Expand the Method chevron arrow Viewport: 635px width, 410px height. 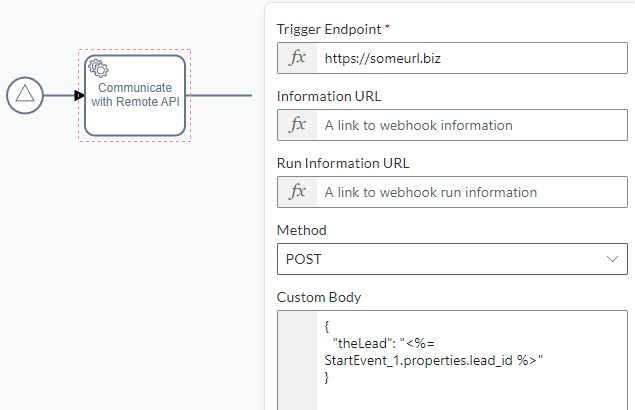point(612,259)
